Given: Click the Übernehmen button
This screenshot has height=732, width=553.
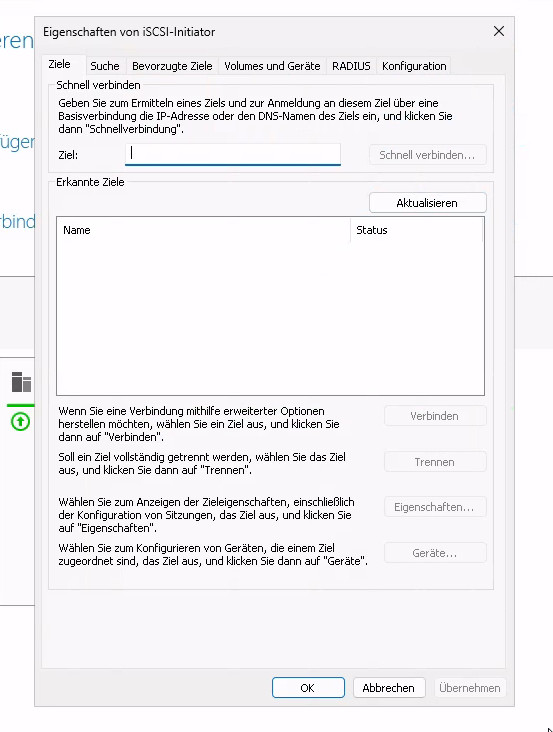Looking at the screenshot, I should [x=470, y=688].
